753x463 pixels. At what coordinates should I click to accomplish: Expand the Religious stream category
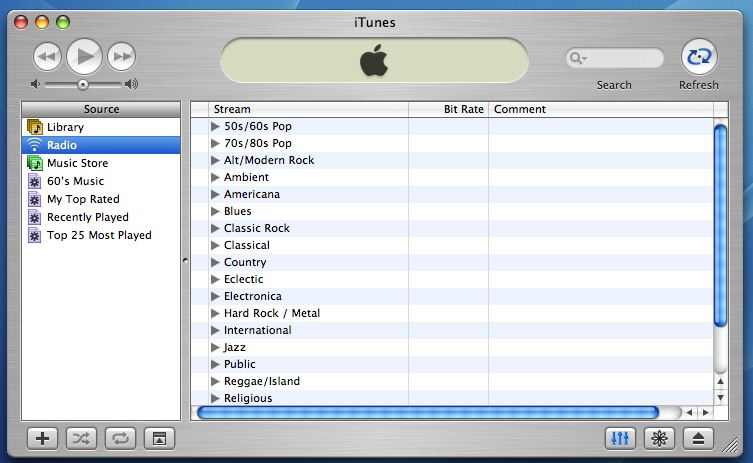pos(215,398)
